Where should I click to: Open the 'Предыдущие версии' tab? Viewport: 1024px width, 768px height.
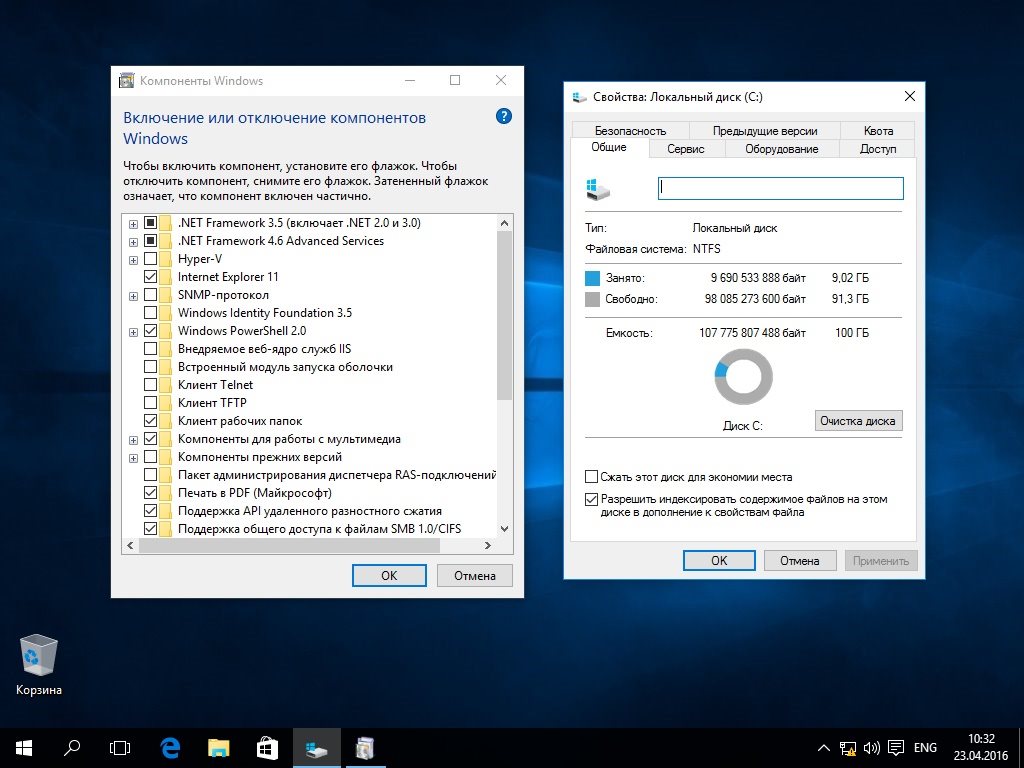coord(765,131)
